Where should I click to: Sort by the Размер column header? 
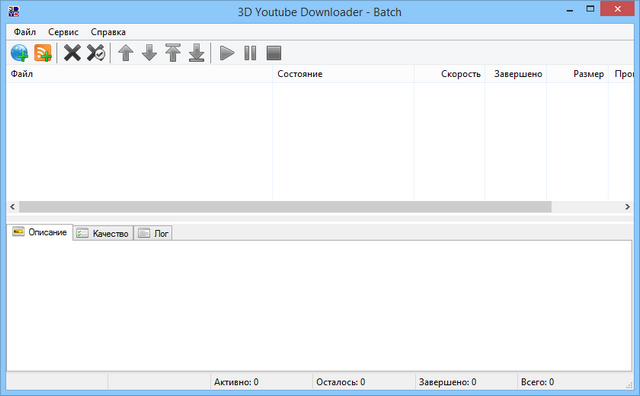(578, 74)
